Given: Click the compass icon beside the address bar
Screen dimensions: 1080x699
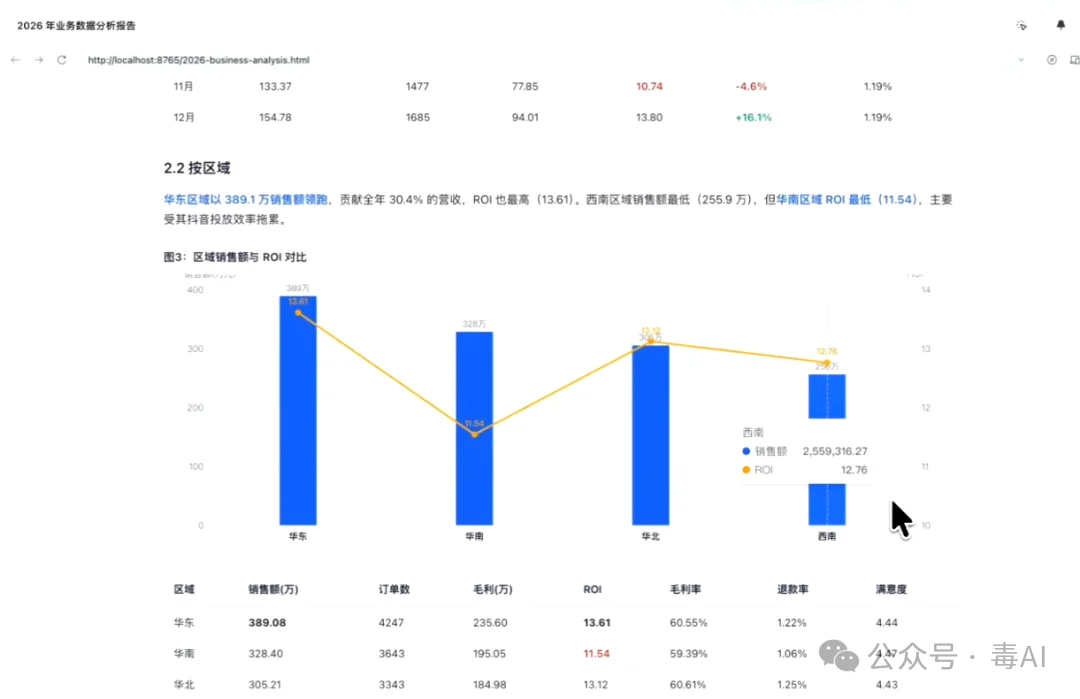Looking at the screenshot, I should coord(1052,60).
